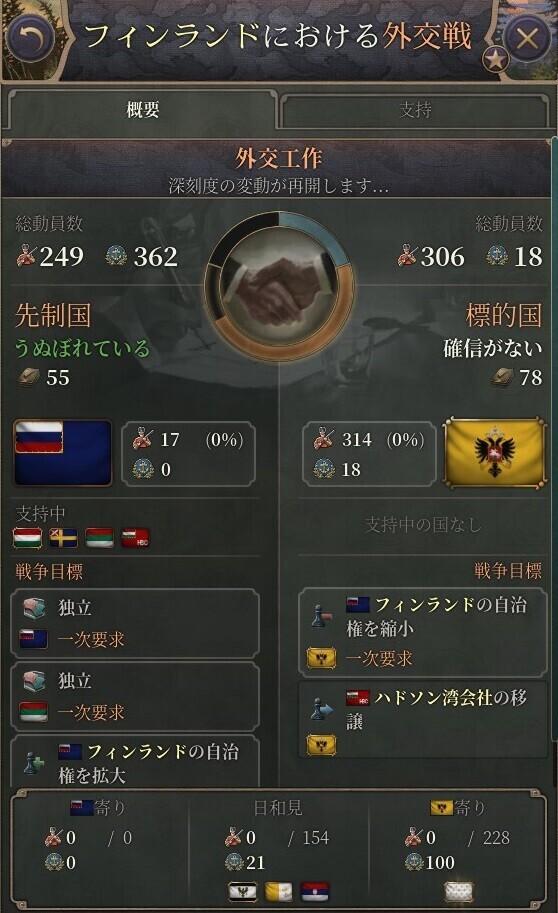The height and width of the screenshot is (913, 558).
Task: Click the ハドソン湾会社の移譲 war goal
Action: [x=423, y=720]
